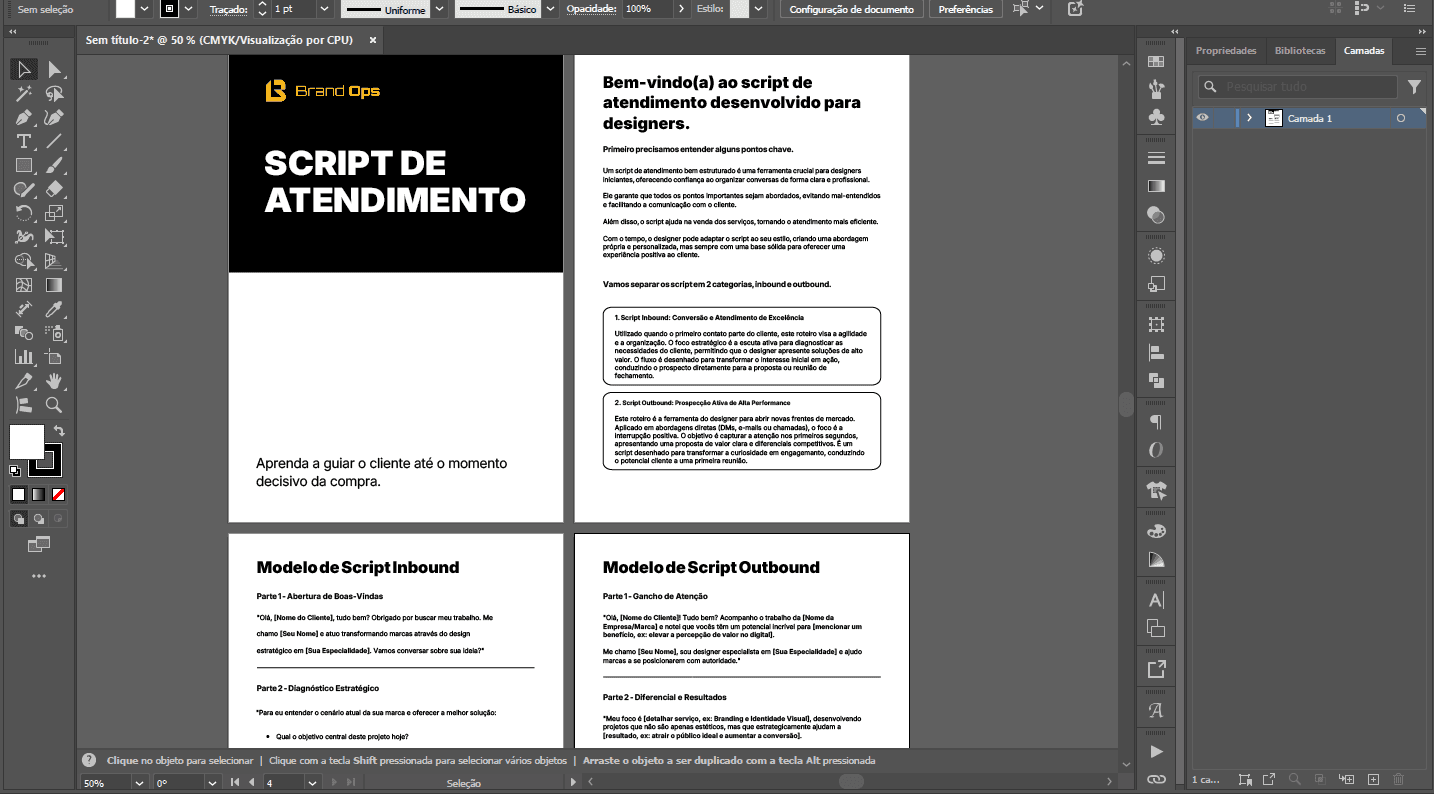Hide Camada 1 with its eye toggle
This screenshot has width=1434, height=794.
1203,117
